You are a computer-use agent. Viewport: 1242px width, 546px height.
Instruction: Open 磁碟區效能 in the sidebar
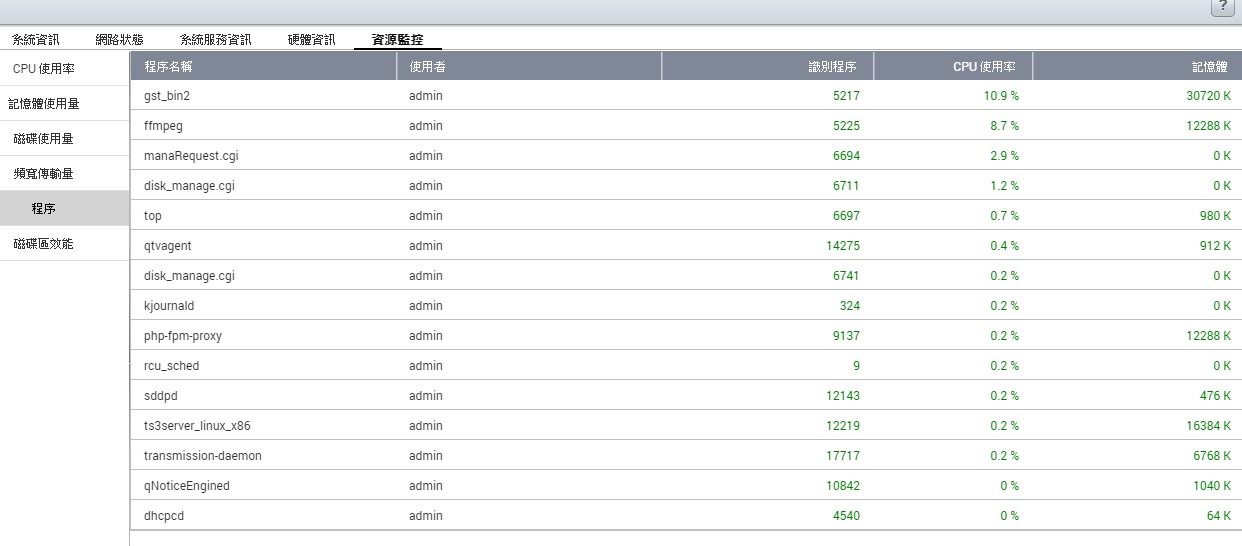65,243
